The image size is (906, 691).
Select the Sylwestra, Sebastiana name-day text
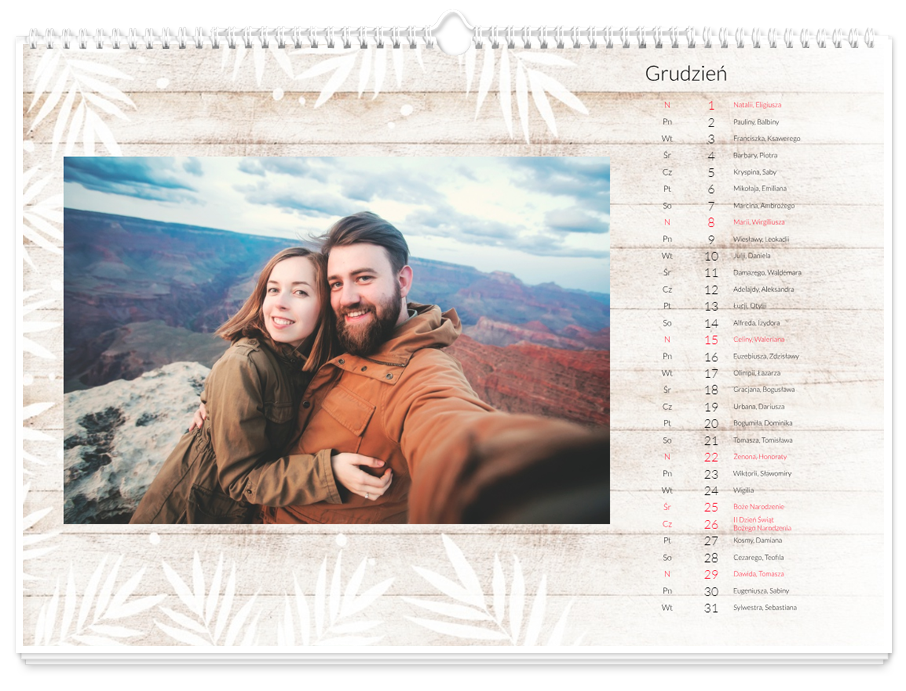point(766,608)
